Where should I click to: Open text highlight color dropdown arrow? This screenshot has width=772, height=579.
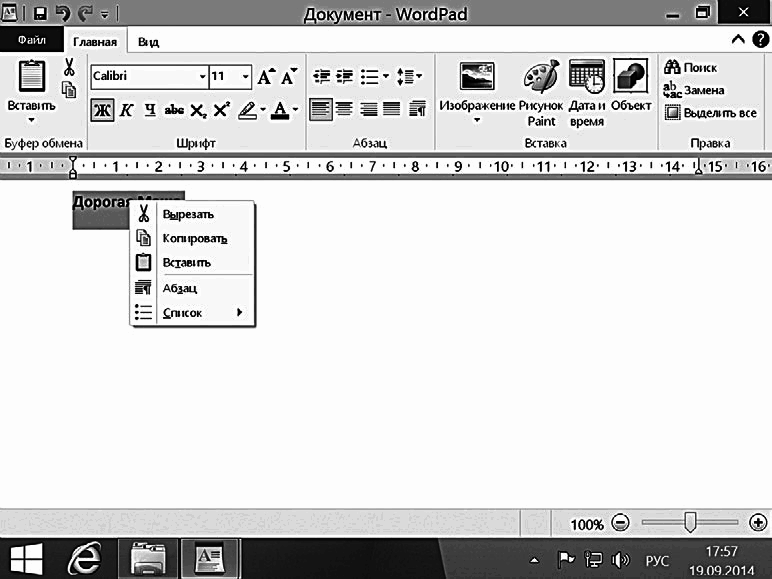coord(263,110)
